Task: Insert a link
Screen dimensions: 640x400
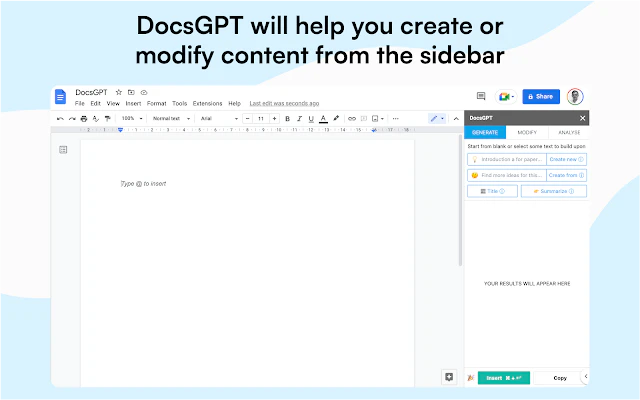Action: click(x=352, y=119)
